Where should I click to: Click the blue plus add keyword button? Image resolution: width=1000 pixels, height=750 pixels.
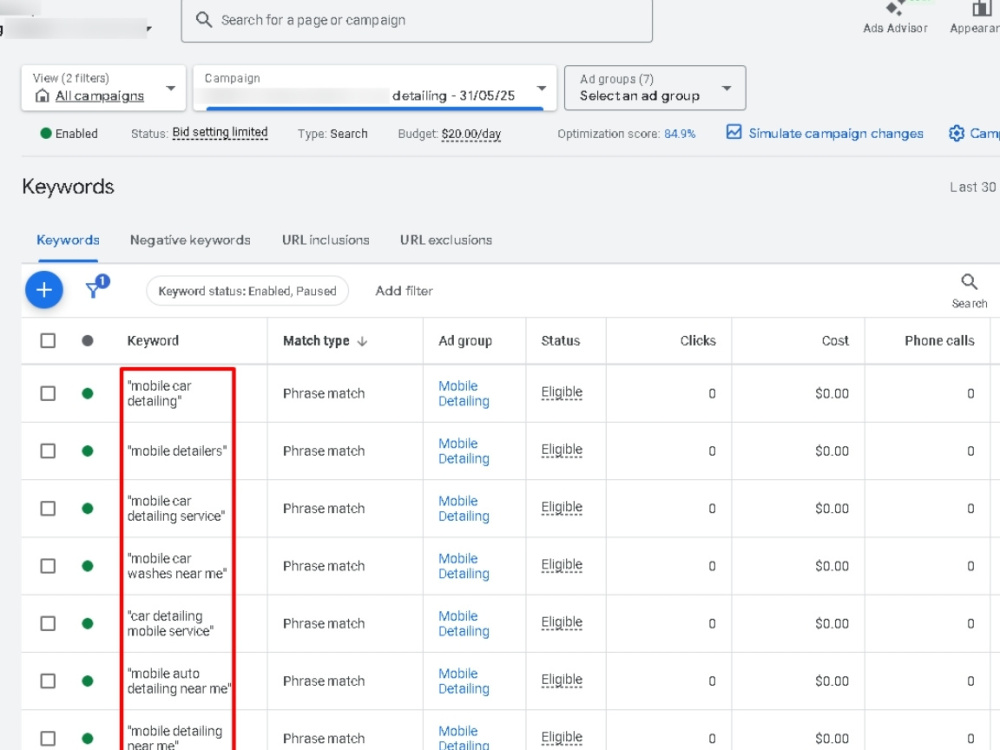coord(44,290)
